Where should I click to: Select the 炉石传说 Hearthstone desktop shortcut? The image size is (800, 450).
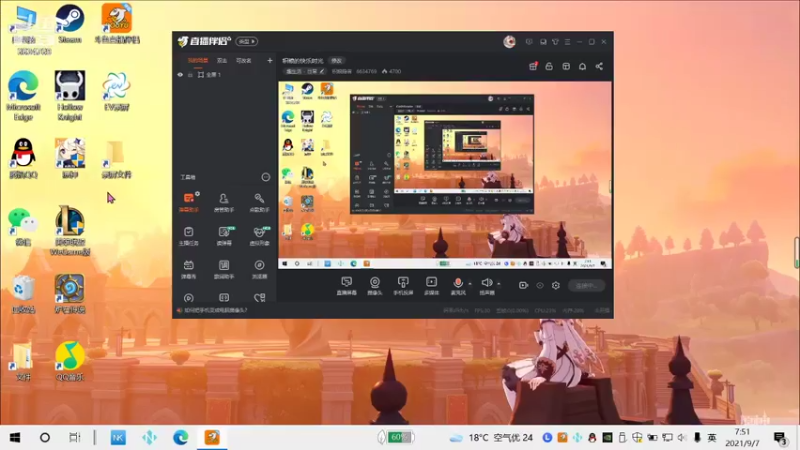point(70,293)
